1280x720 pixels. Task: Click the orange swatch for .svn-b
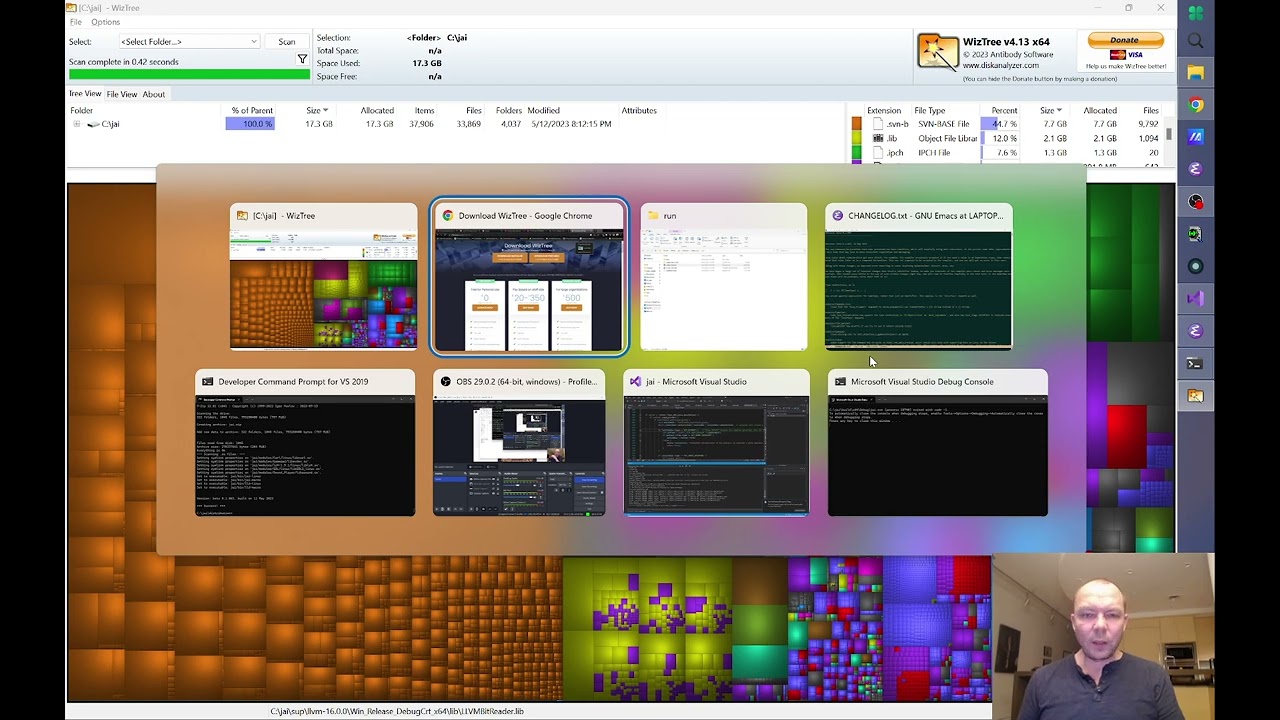click(856, 124)
